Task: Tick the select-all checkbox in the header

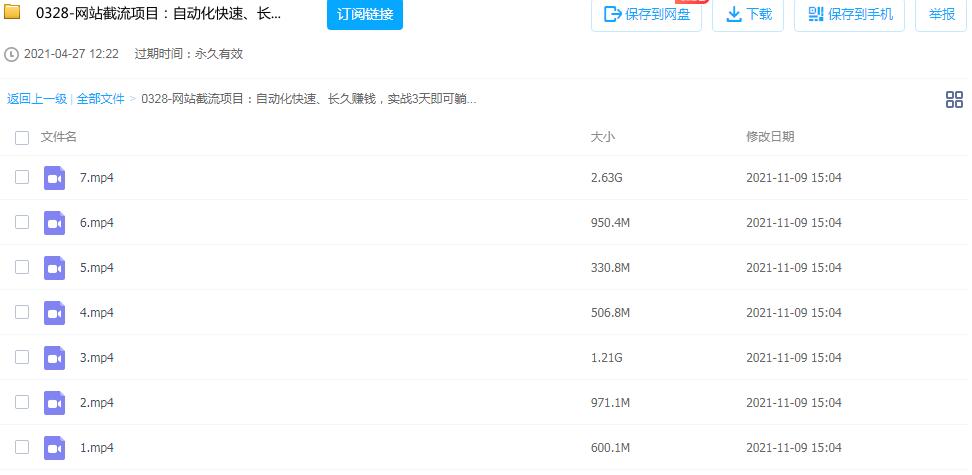Action: 22,138
